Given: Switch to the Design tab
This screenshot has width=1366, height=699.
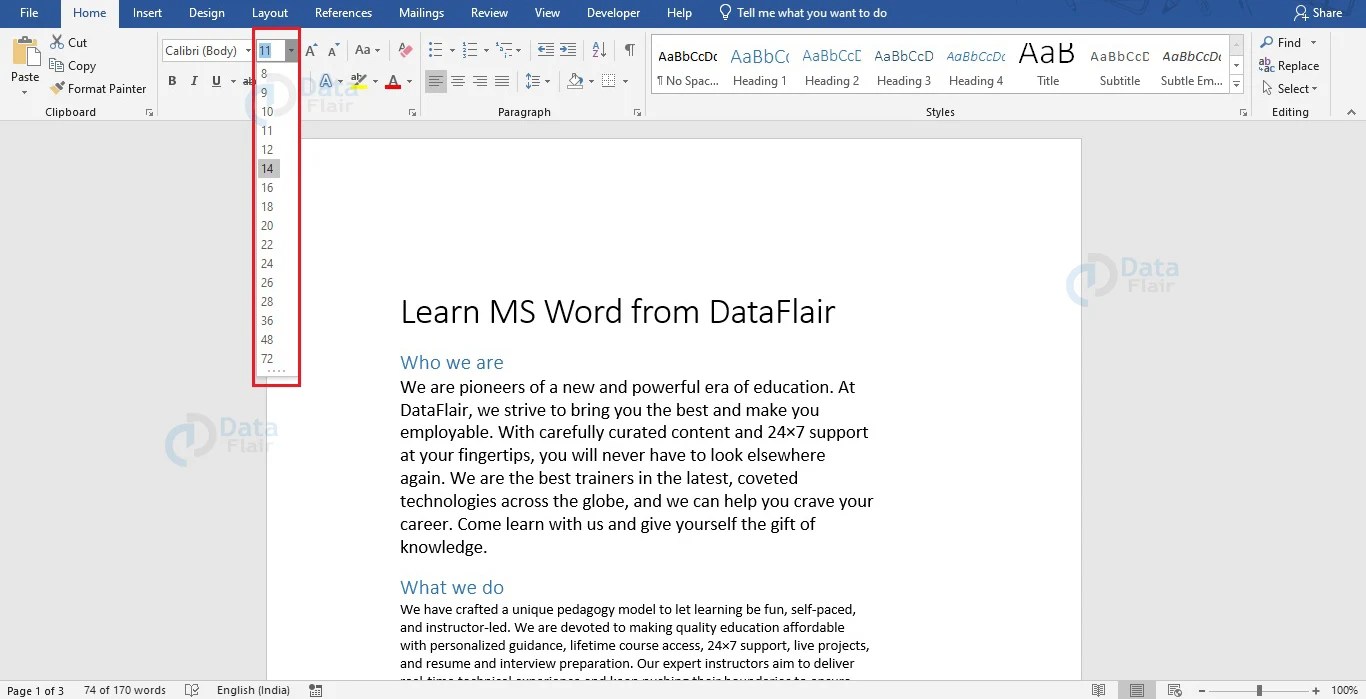Looking at the screenshot, I should (207, 13).
